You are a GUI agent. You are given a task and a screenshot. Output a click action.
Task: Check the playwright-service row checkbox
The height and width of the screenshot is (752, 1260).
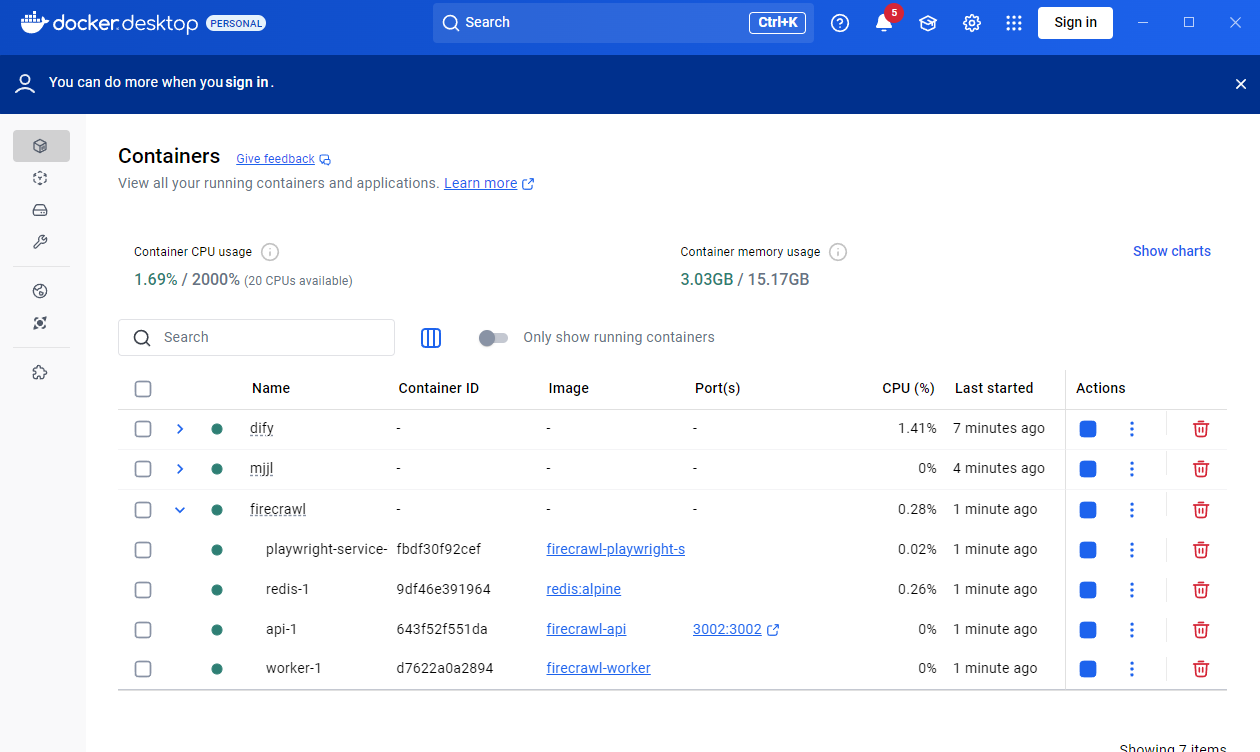[143, 550]
